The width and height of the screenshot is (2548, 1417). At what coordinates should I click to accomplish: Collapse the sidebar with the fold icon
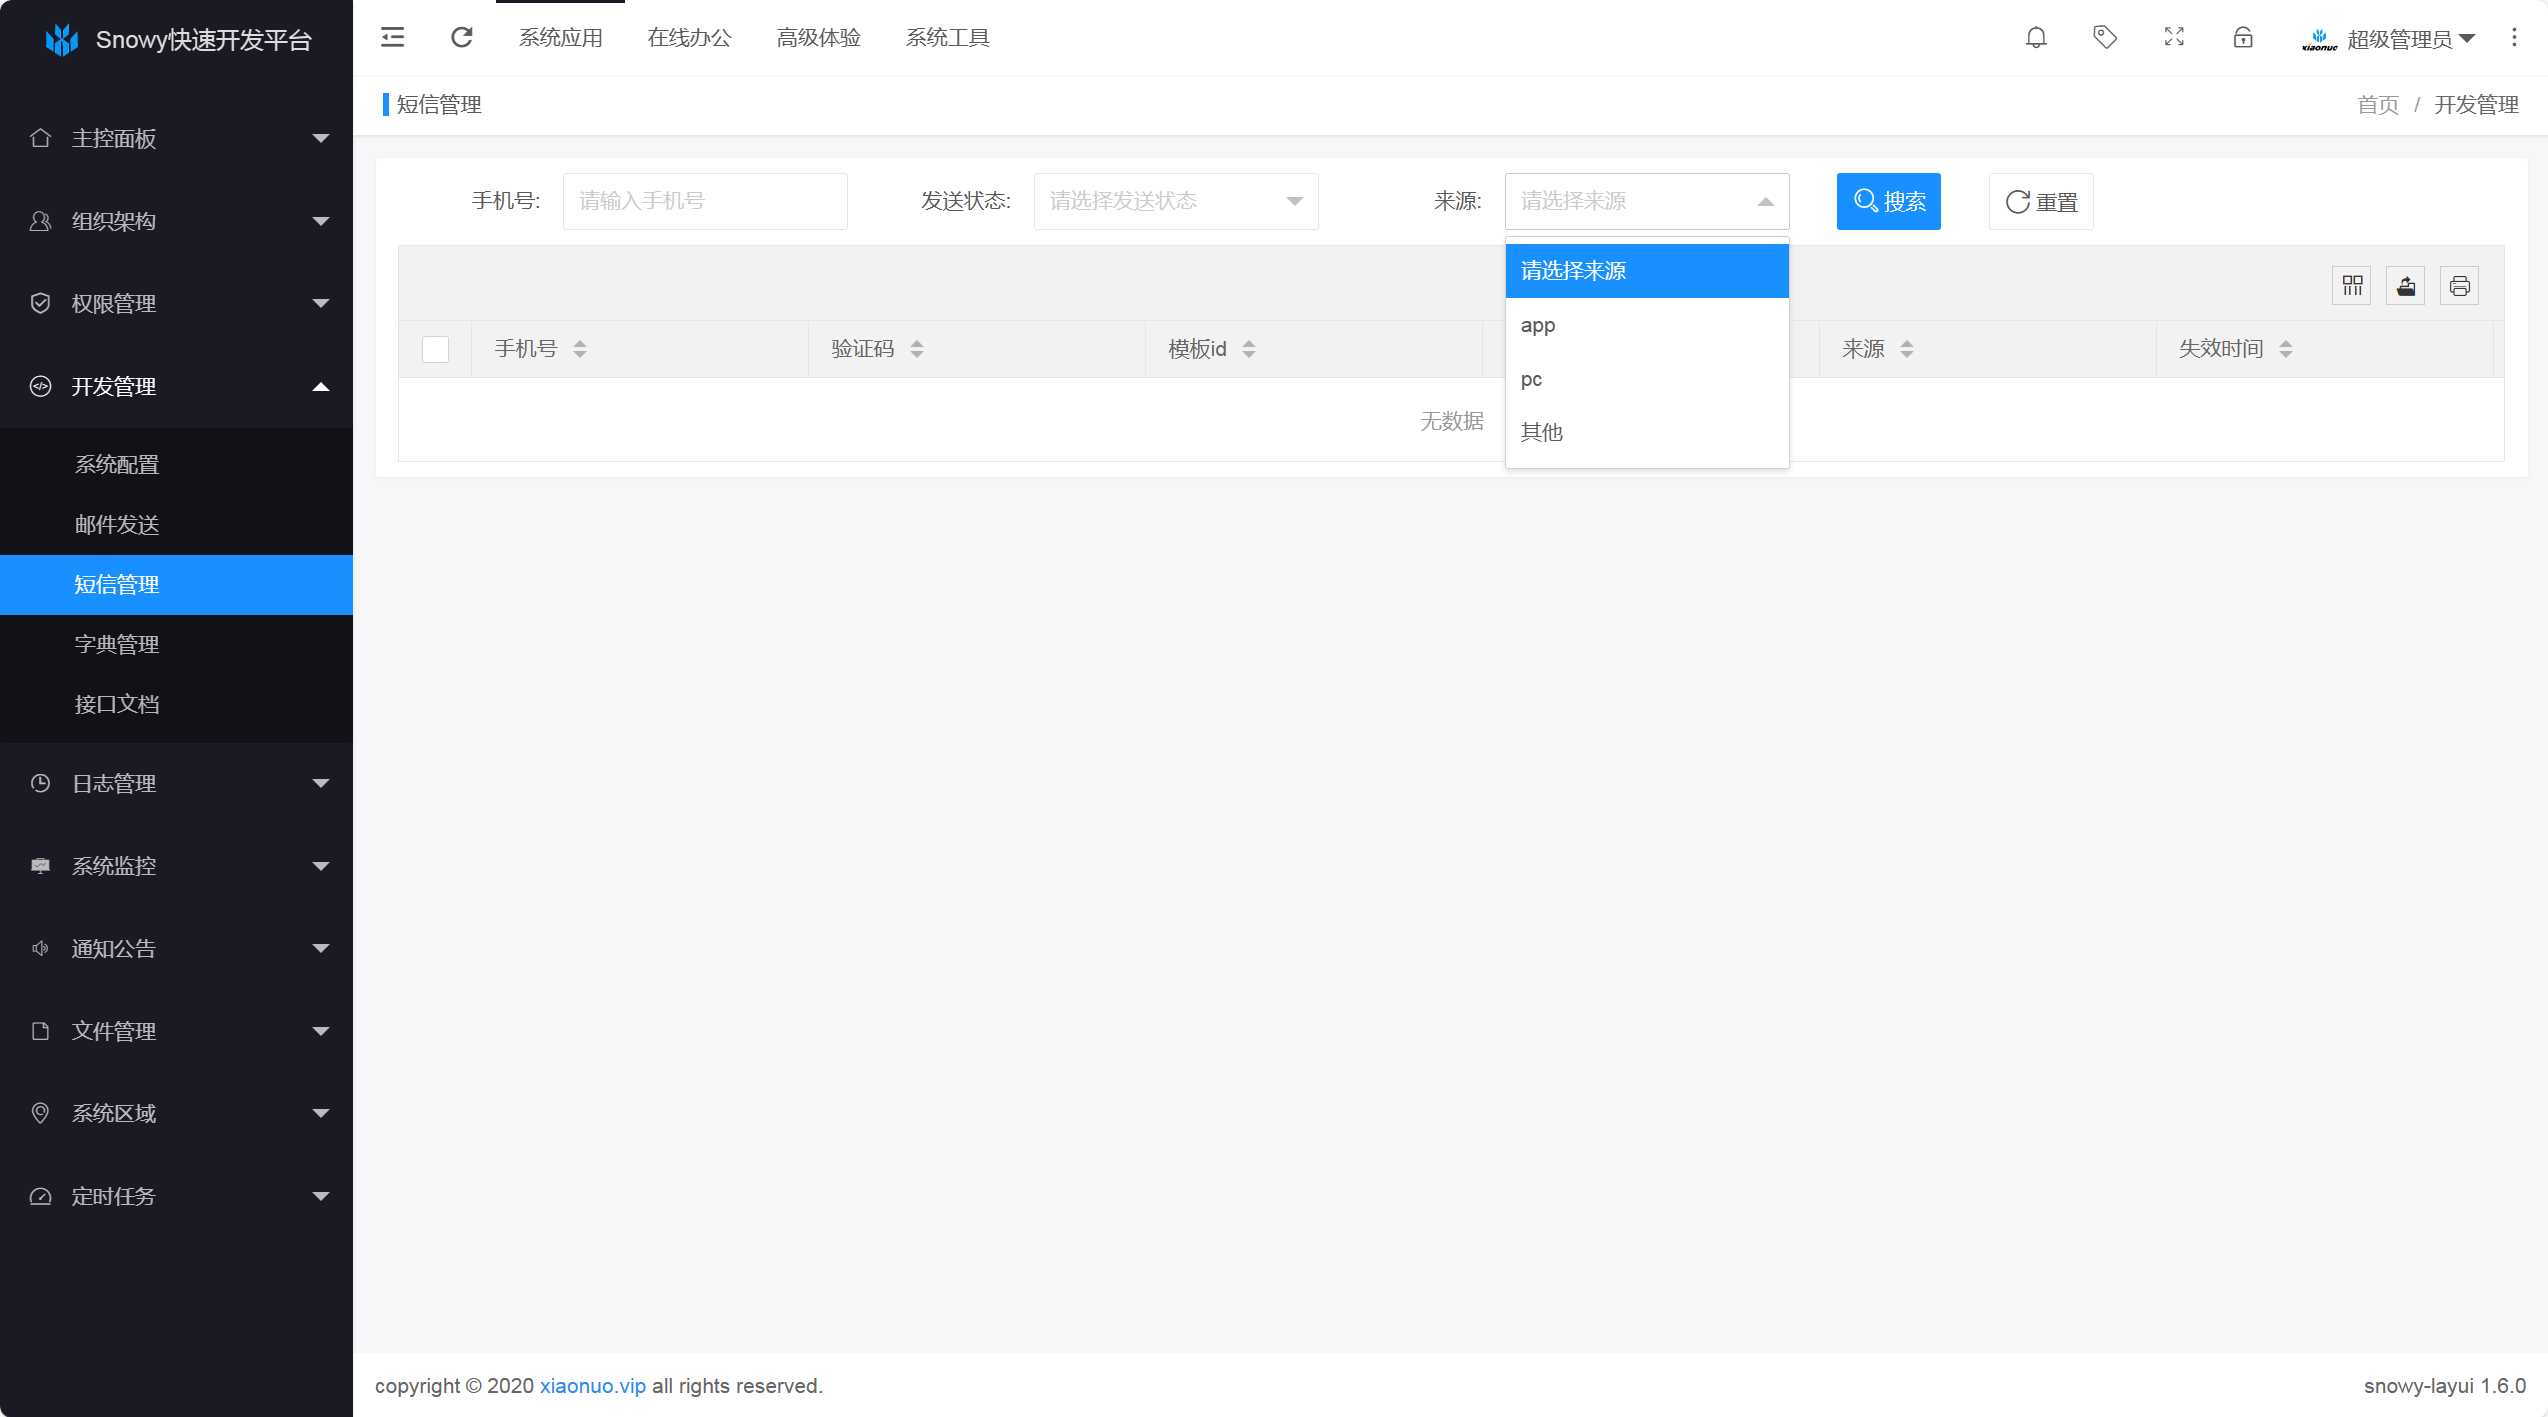coord(393,38)
